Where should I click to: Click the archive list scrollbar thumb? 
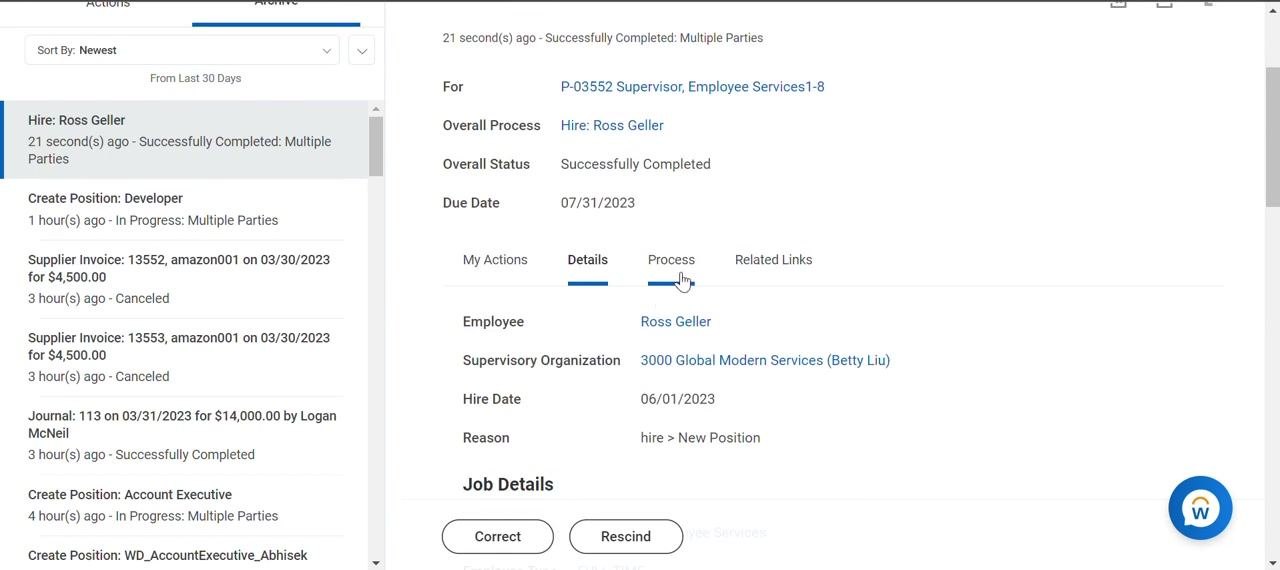(x=376, y=147)
